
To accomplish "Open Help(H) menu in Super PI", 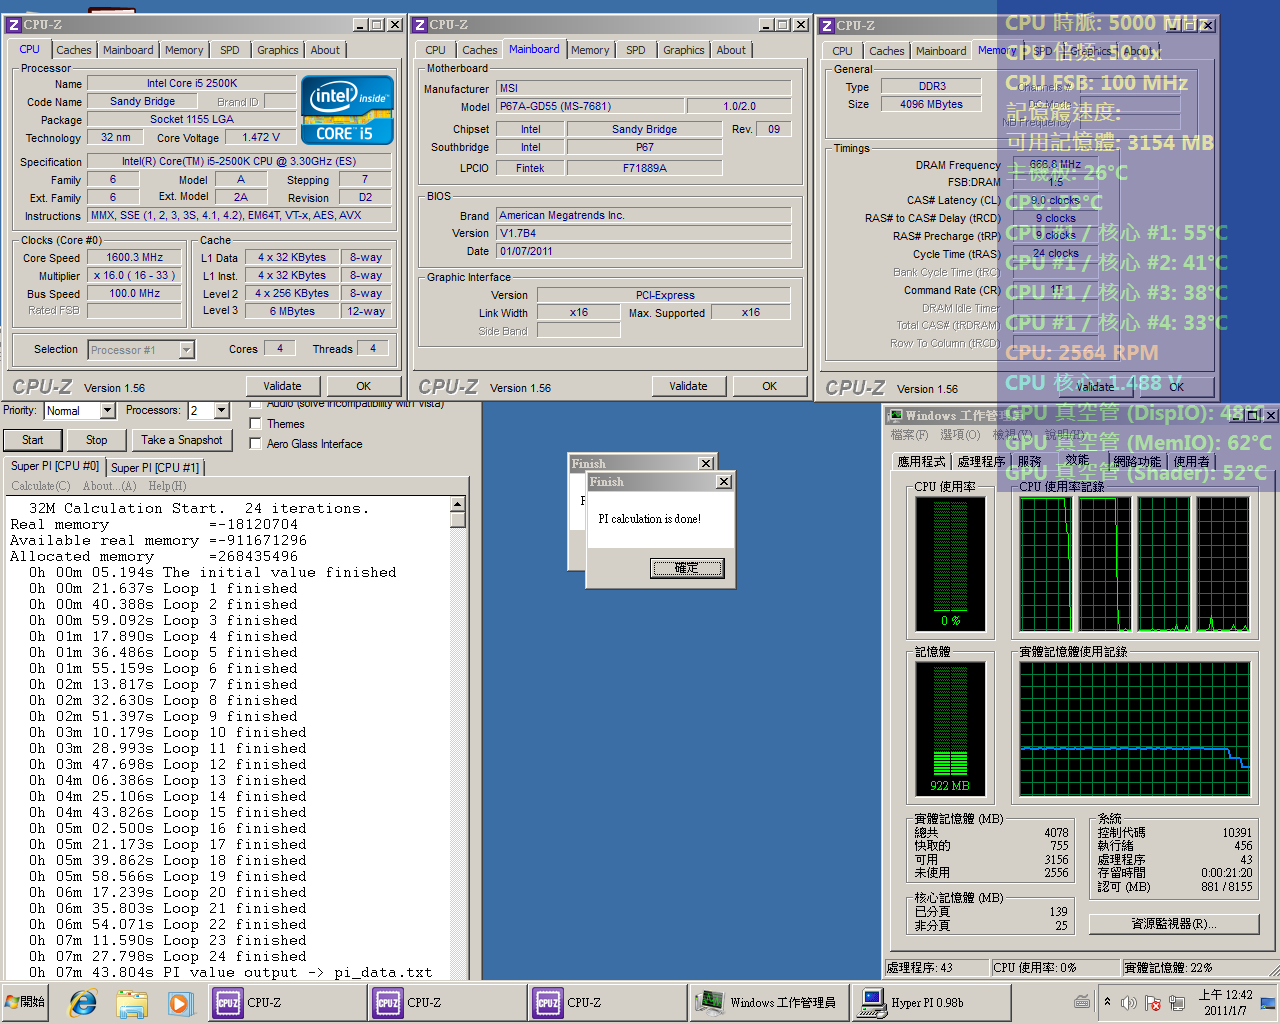I will click(167, 486).
